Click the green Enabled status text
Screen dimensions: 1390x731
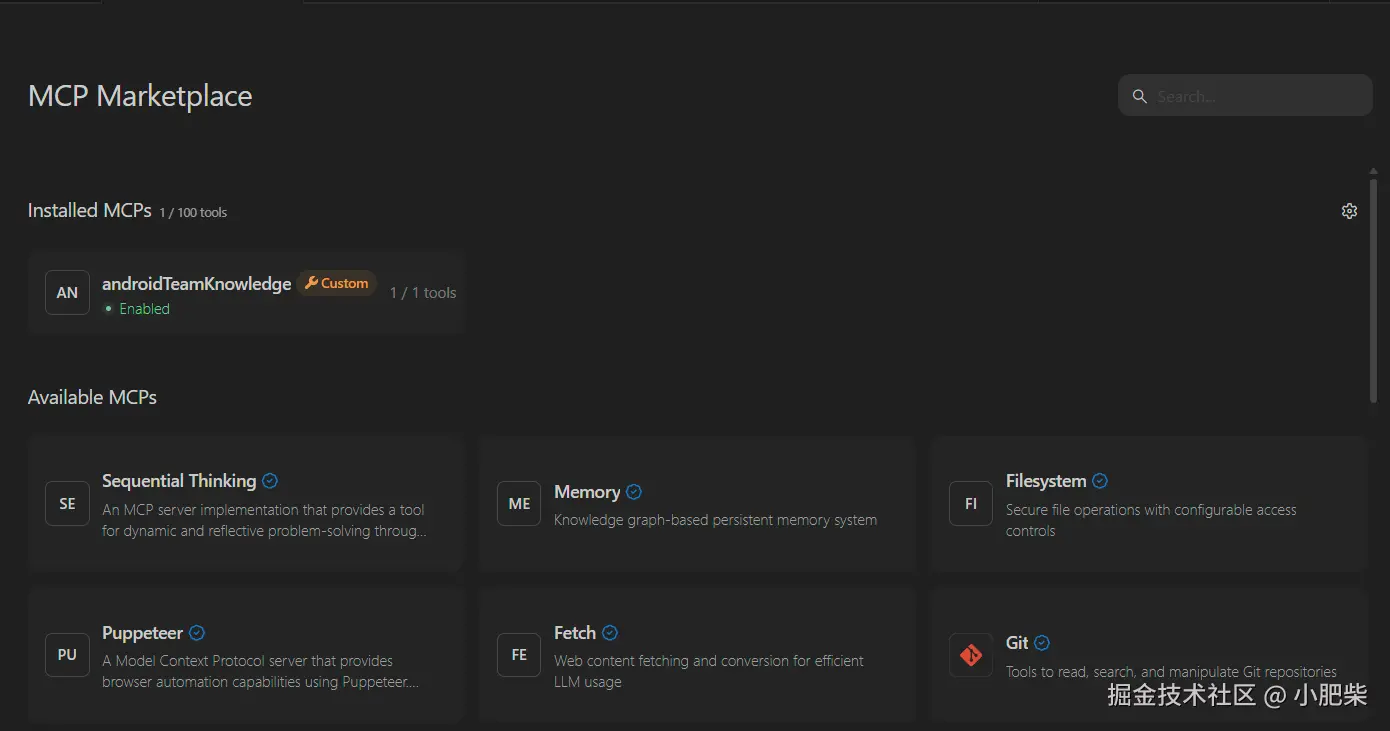[144, 309]
